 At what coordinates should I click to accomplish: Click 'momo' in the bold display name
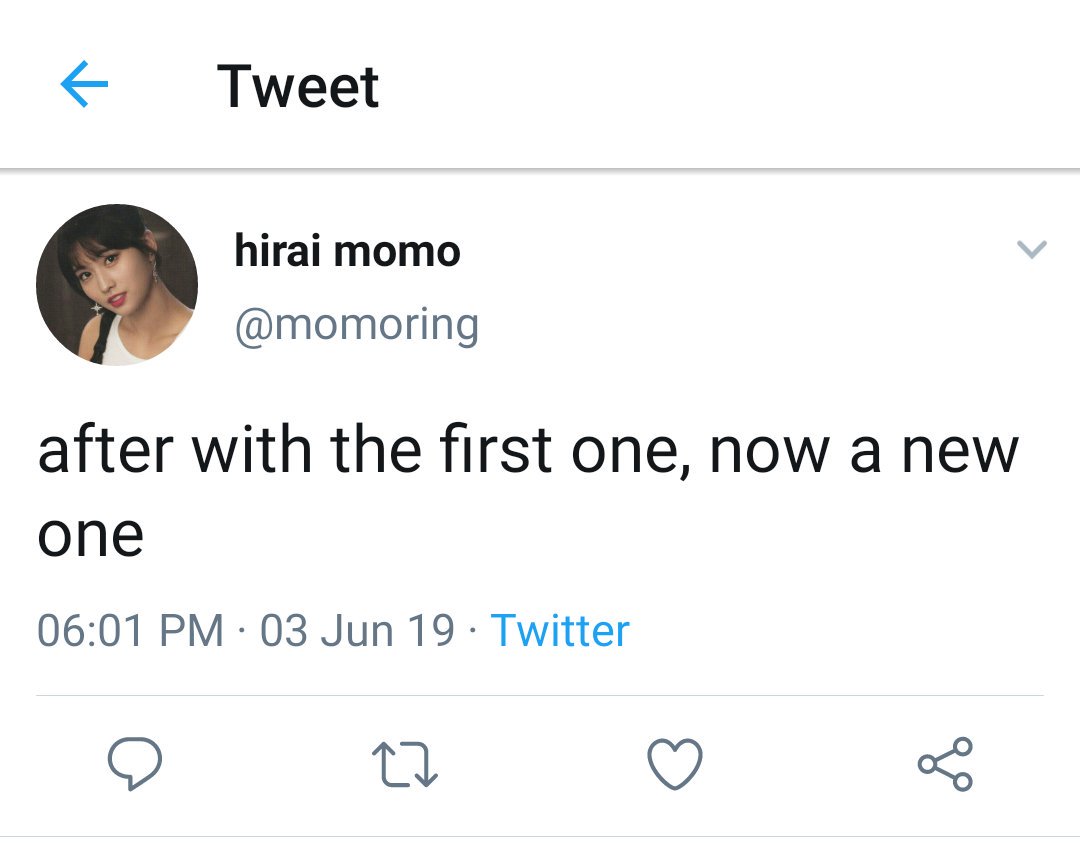click(x=397, y=252)
